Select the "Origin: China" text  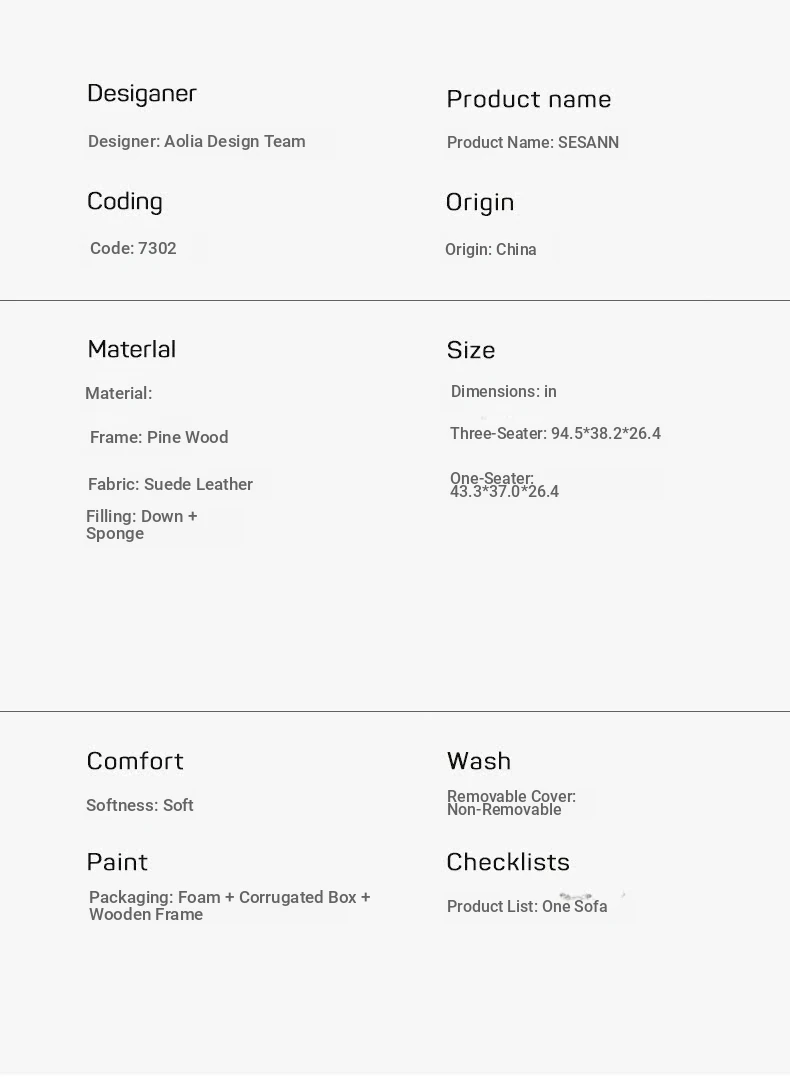[491, 249]
